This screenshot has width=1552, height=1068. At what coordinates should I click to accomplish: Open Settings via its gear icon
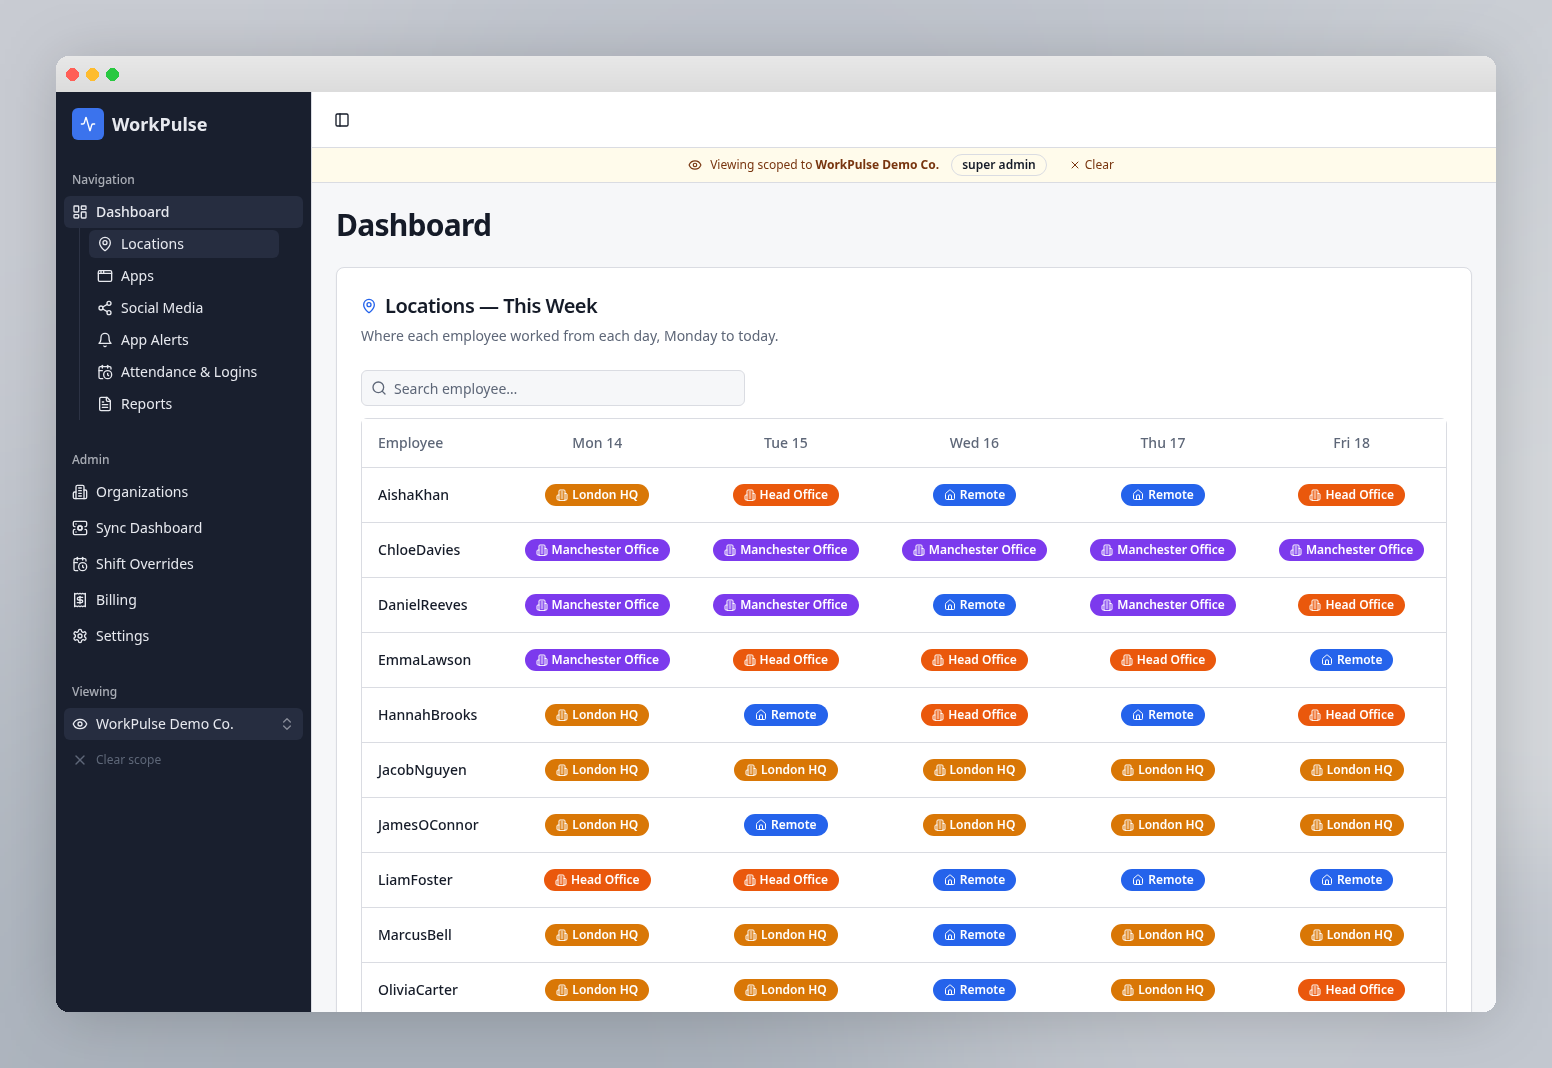(x=80, y=636)
